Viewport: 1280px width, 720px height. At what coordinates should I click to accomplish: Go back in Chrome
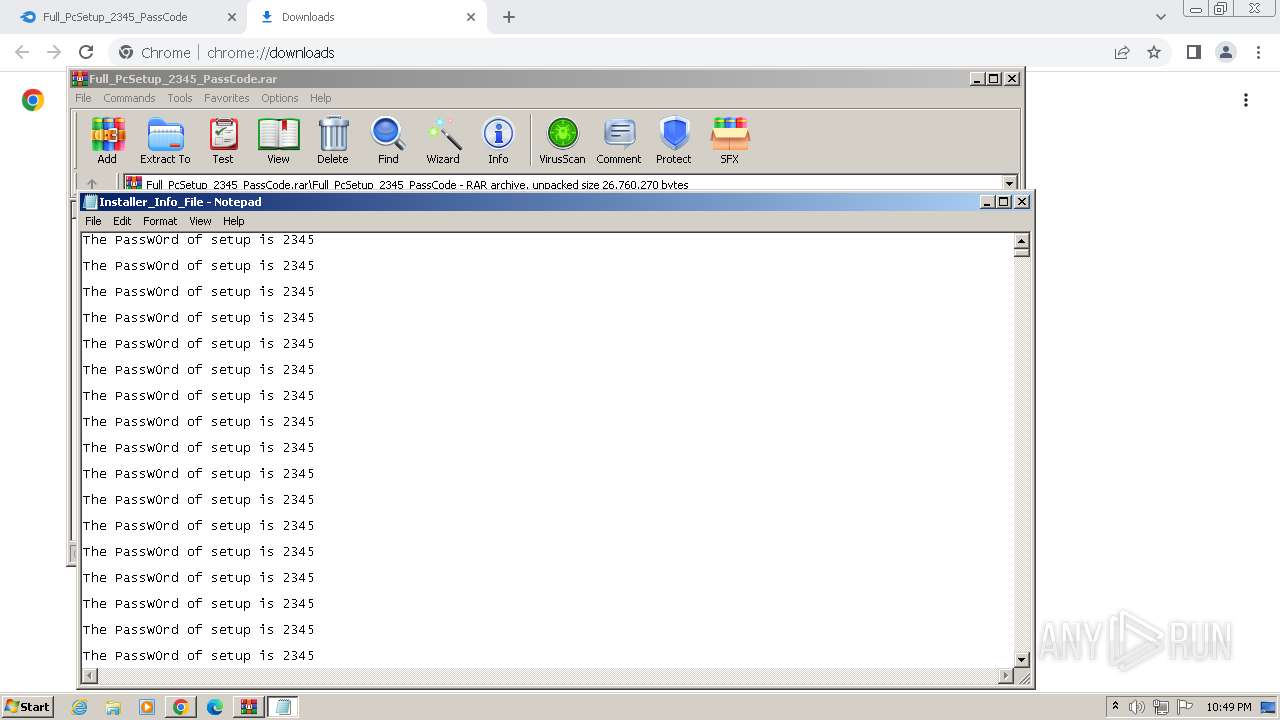[22, 52]
